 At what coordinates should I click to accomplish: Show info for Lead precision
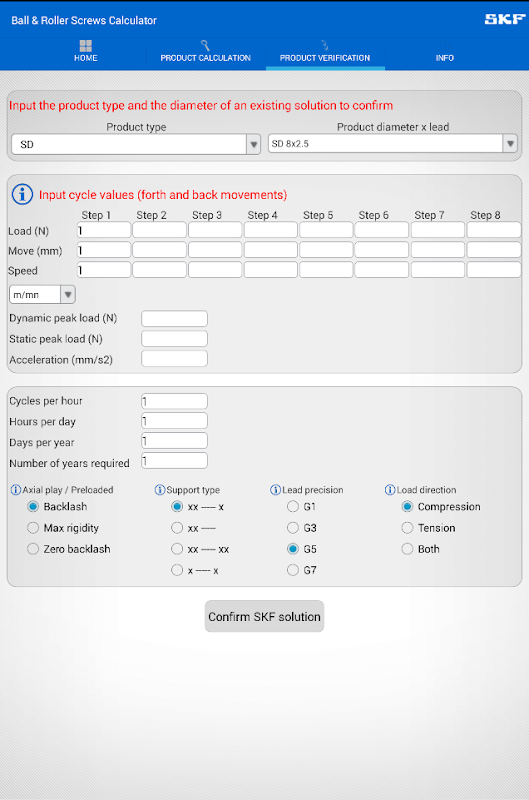click(x=275, y=490)
